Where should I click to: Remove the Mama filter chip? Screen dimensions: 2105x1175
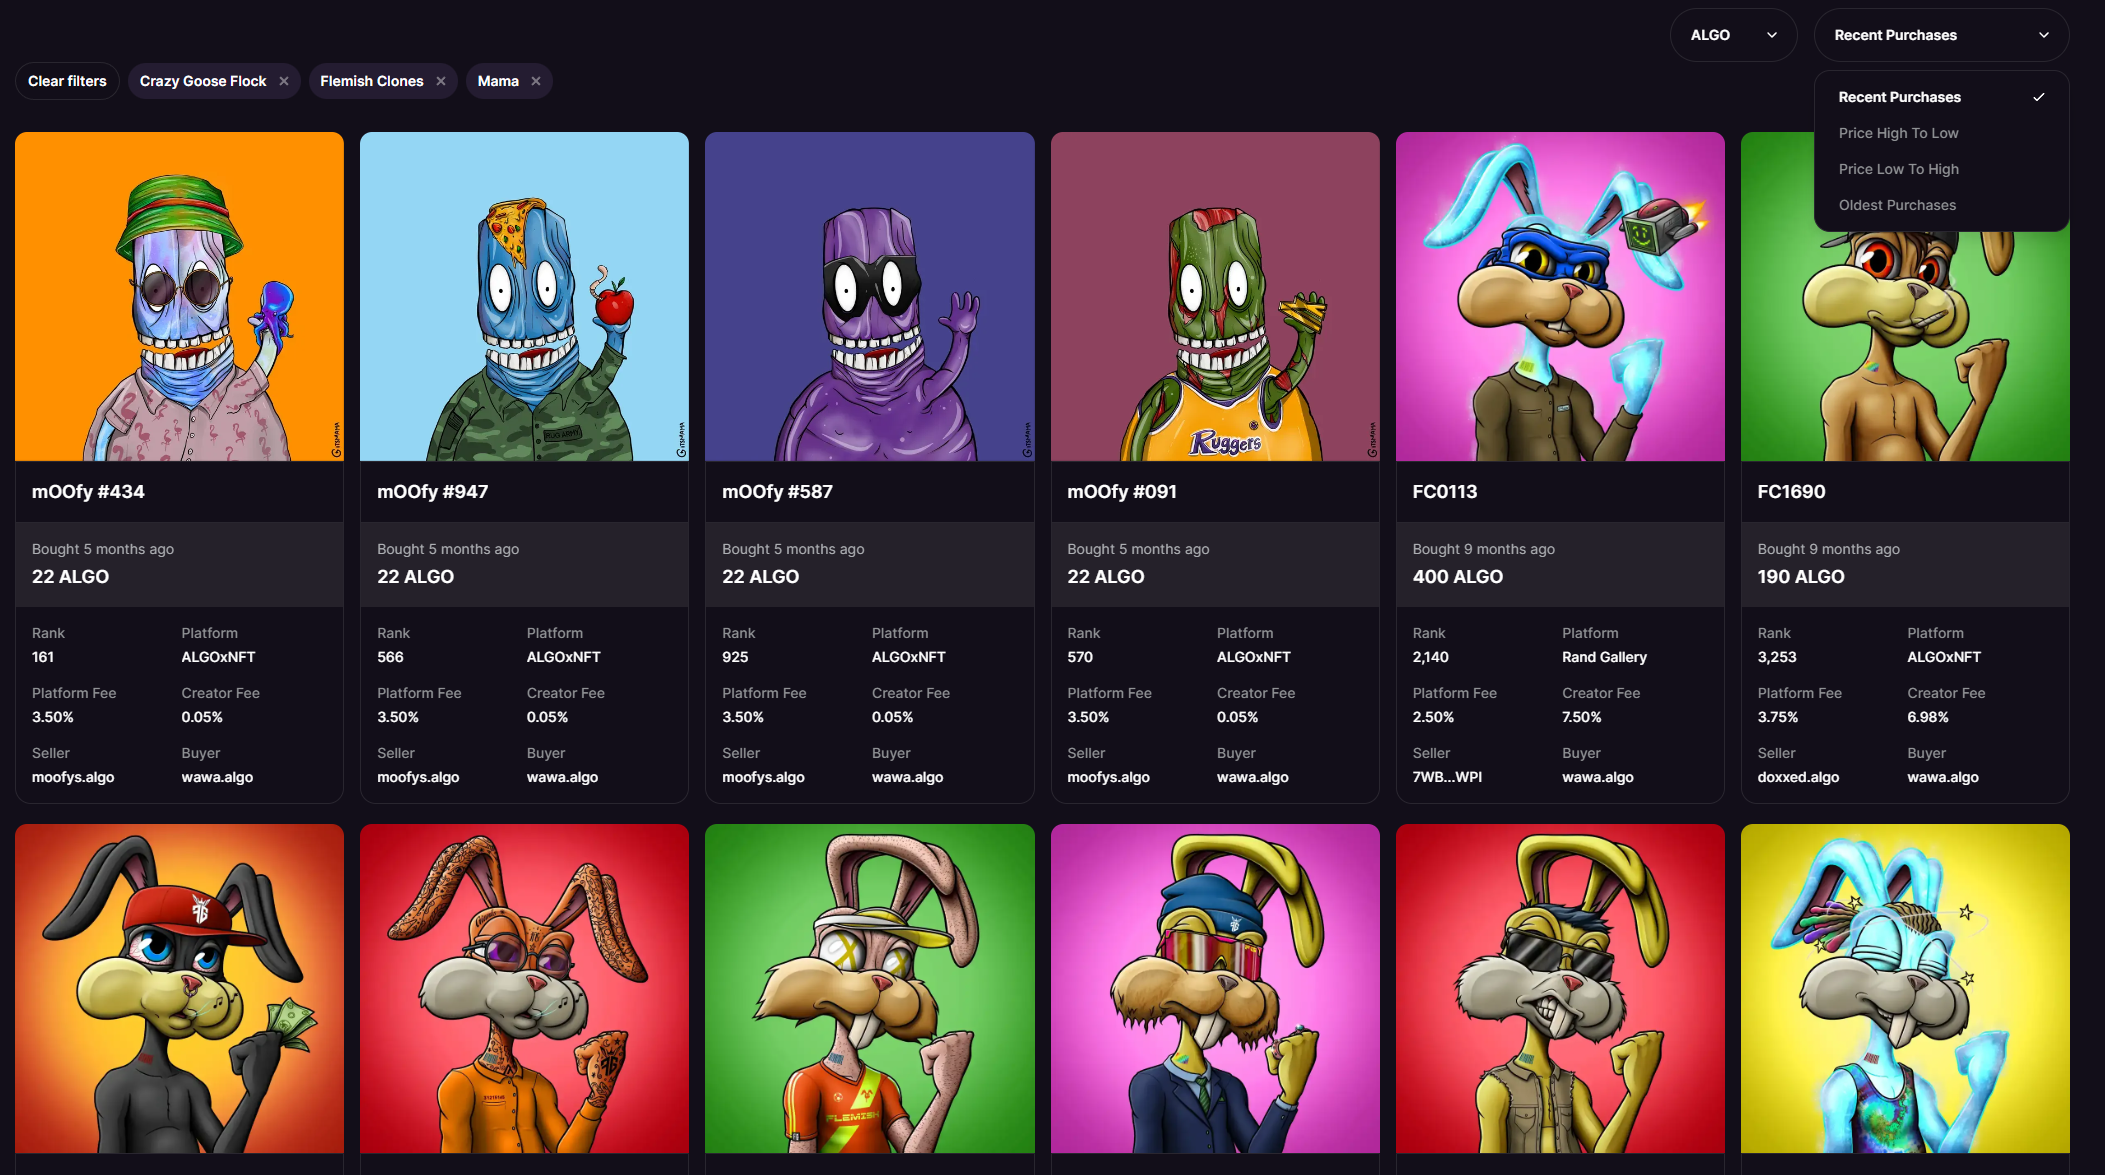click(x=536, y=81)
